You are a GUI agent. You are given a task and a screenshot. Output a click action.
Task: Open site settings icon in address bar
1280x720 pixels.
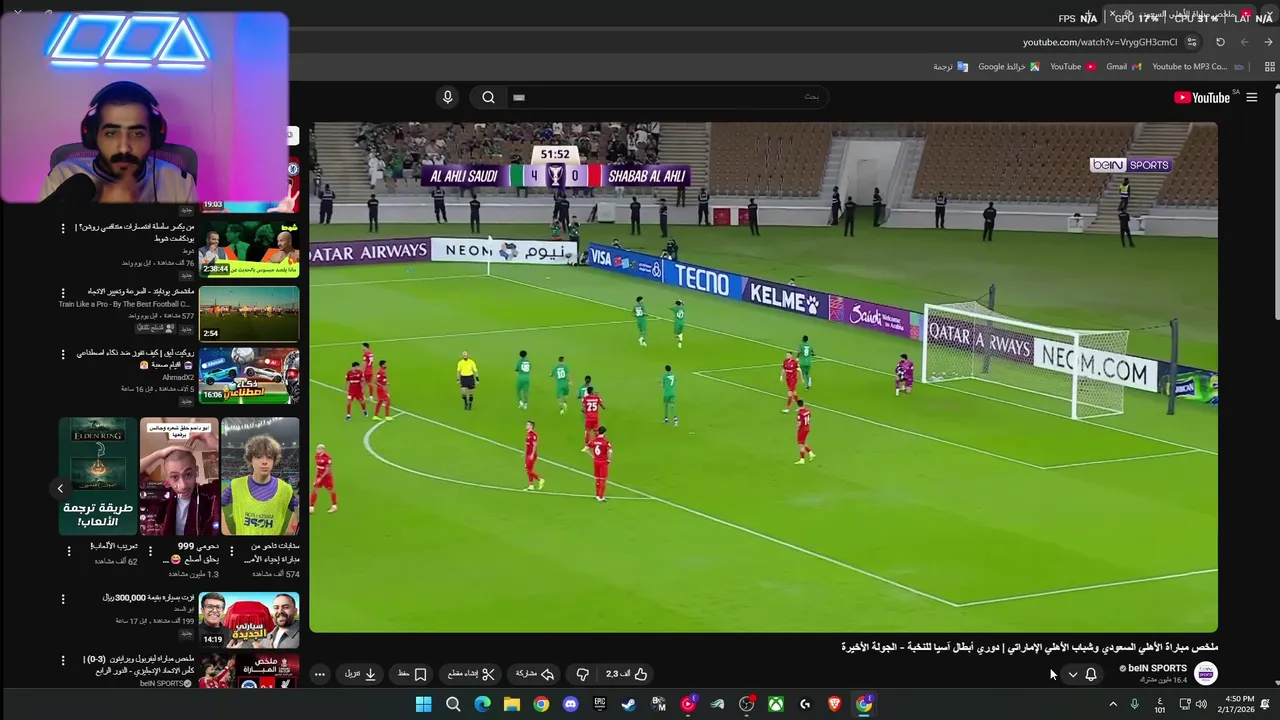1192,42
